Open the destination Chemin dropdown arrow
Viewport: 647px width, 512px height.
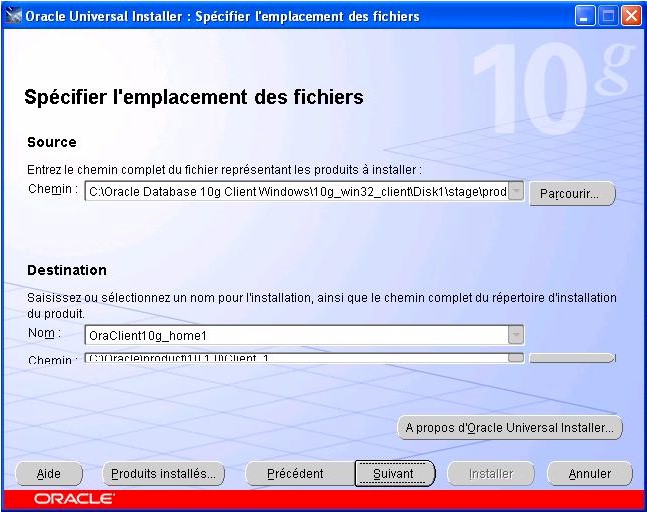[x=516, y=357]
